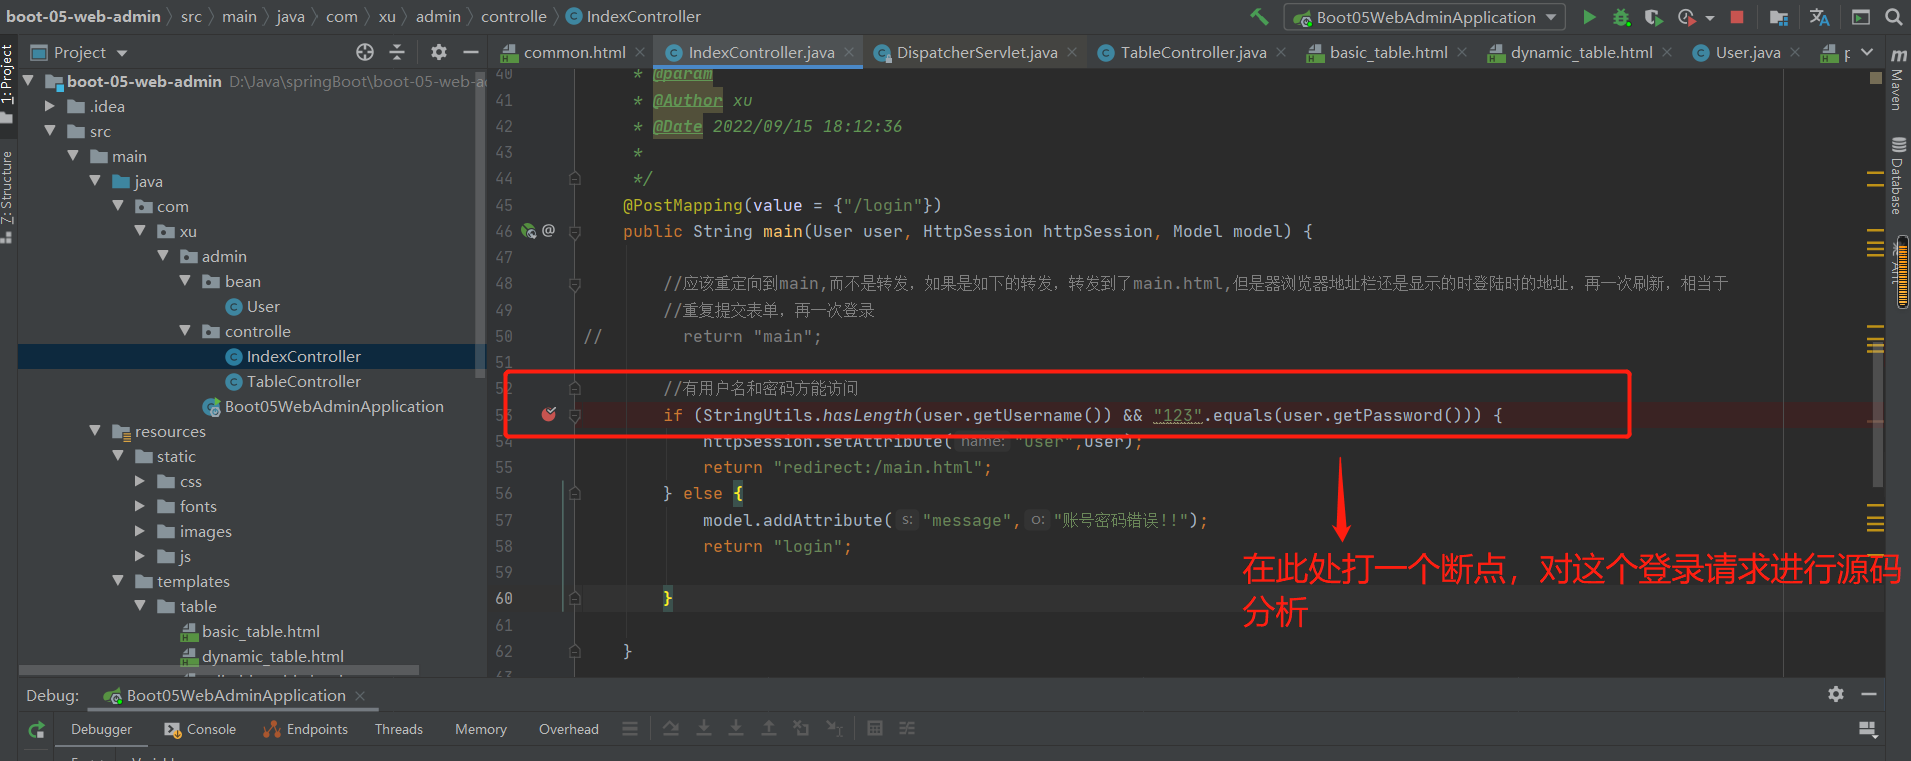Collapse the controlle package
Viewport: 1911px width, 761px height.
185,331
